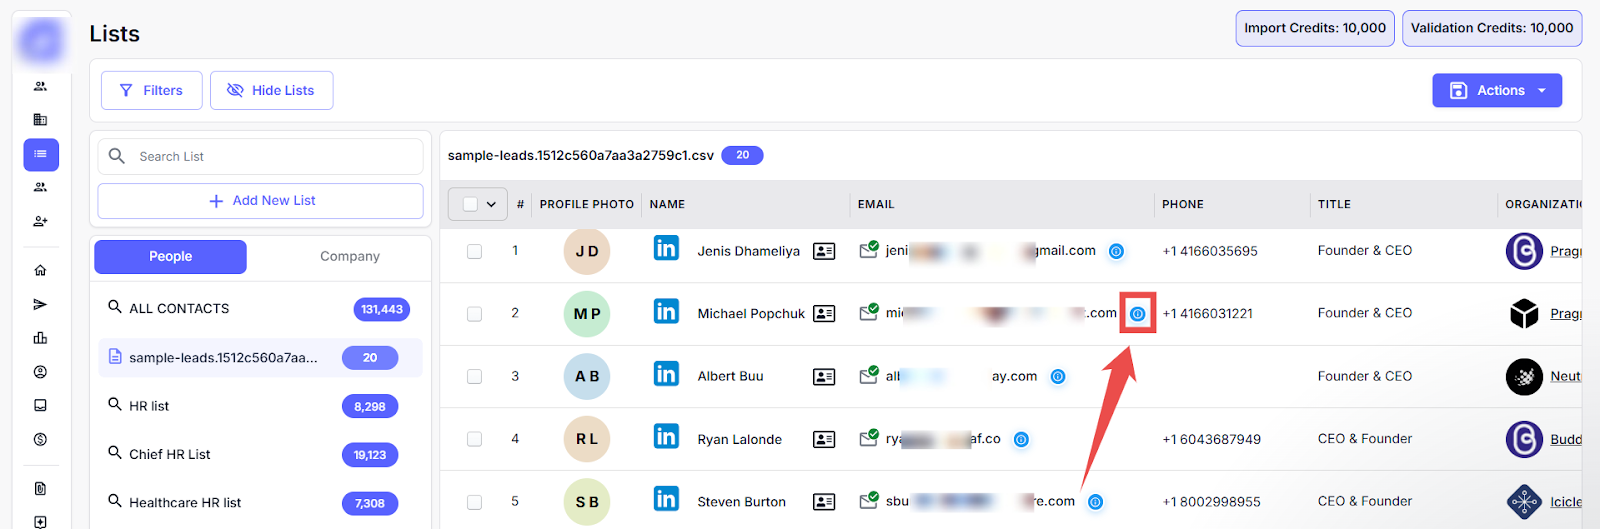Switch to the Company tab
The width and height of the screenshot is (1600, 529).
(349, 256)
